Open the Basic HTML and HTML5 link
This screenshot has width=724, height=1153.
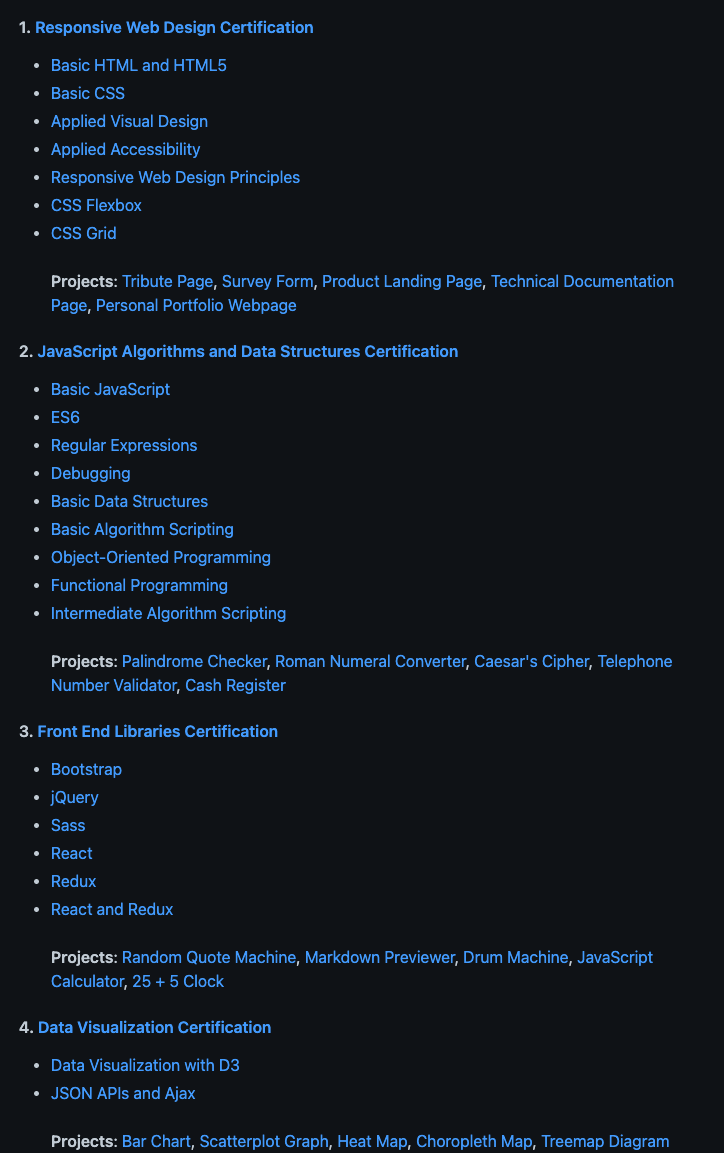pyautogui.click(x=138, y=65)
